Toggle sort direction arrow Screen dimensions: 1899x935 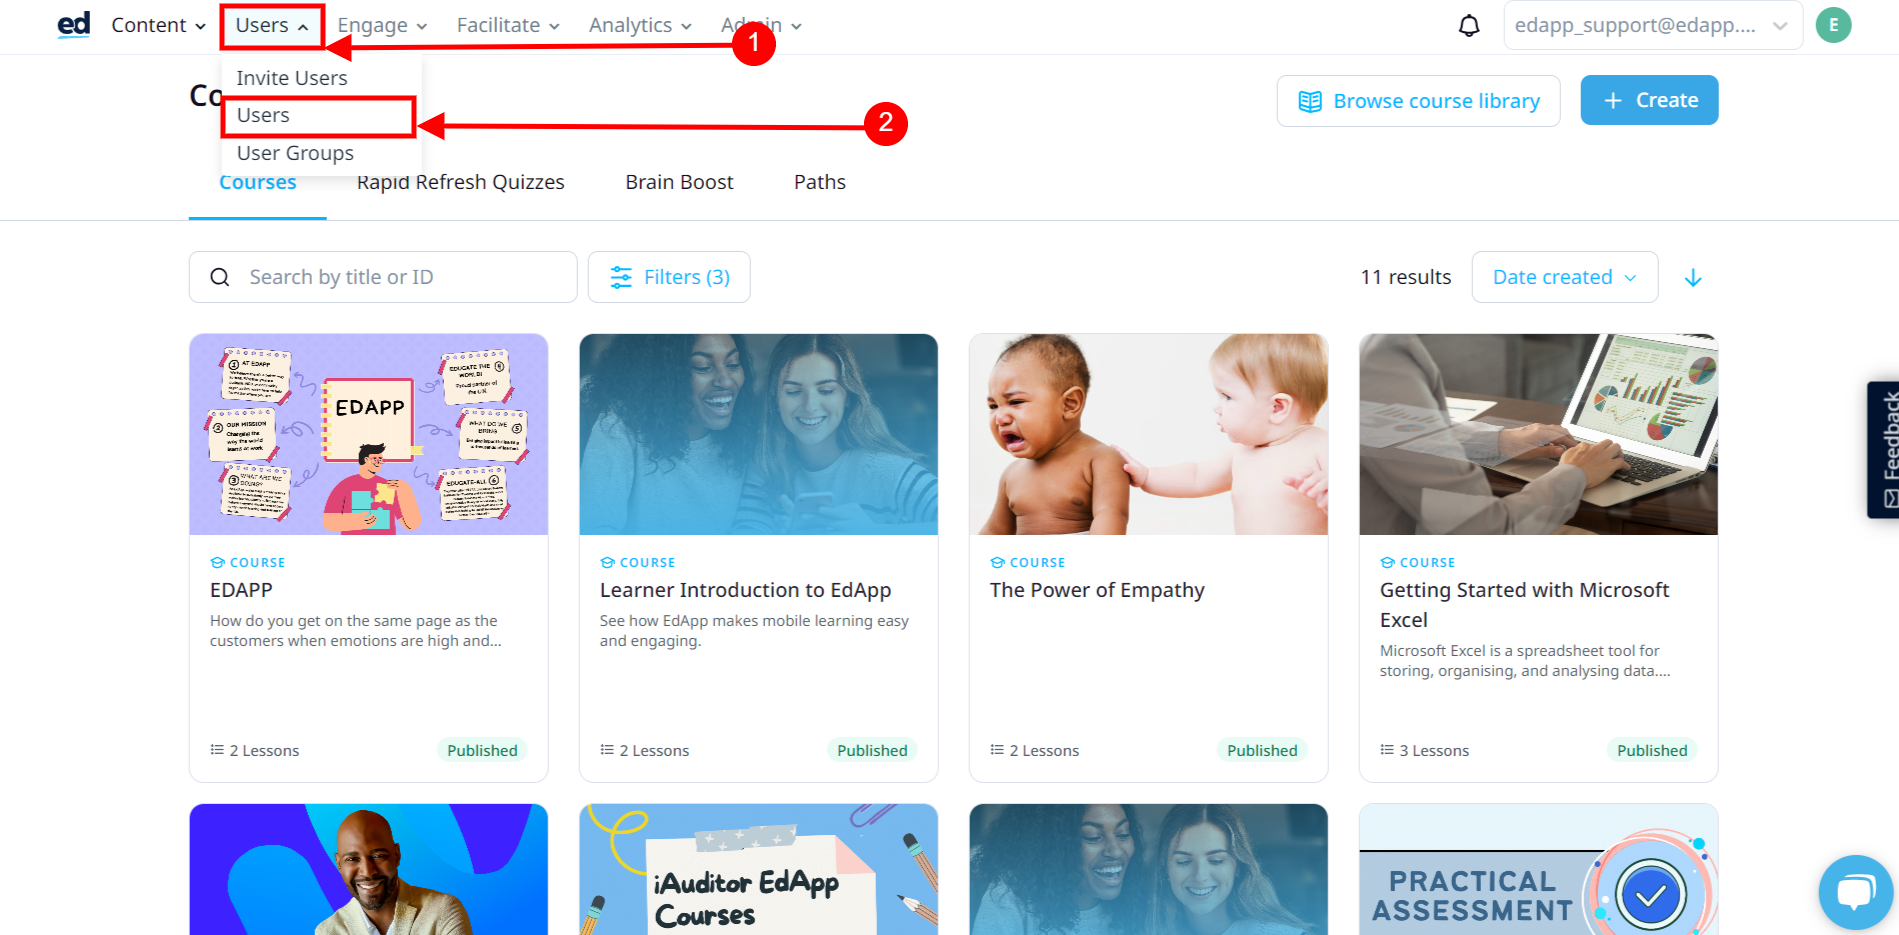pos(1693,278)
